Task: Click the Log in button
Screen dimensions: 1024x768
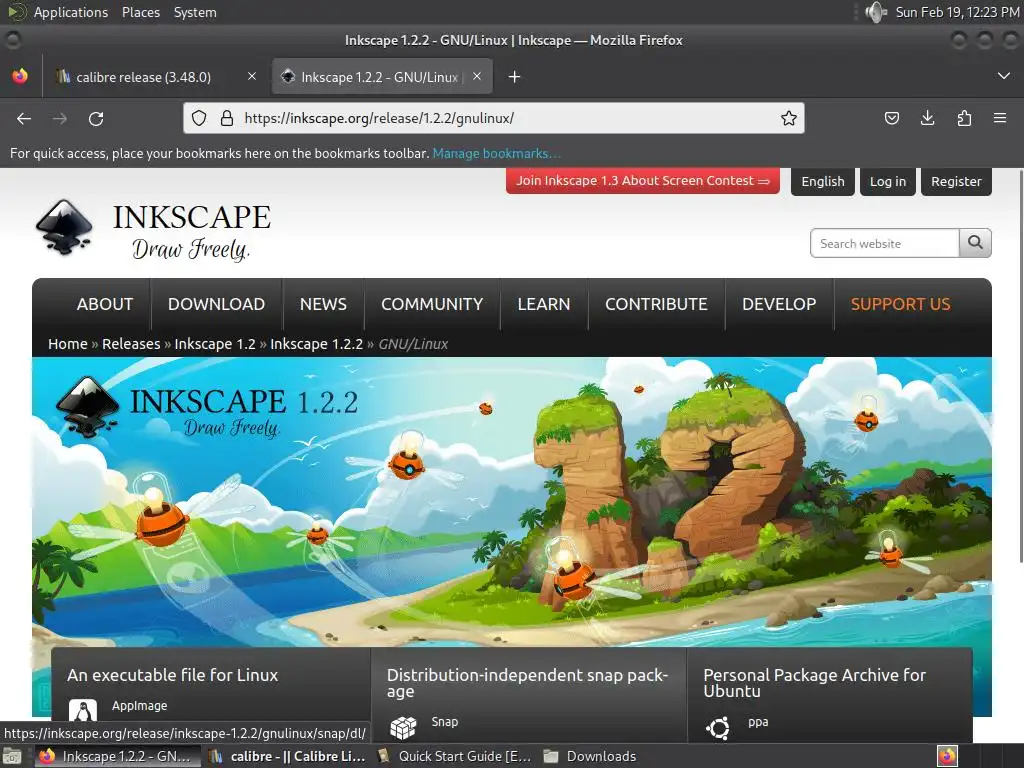Action: pos(888,182)
